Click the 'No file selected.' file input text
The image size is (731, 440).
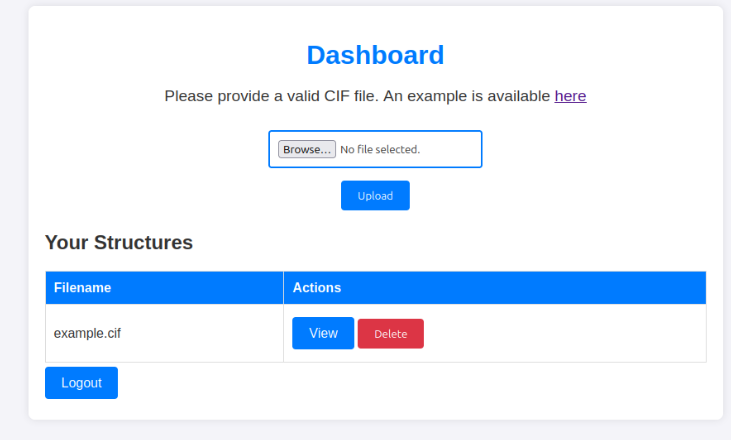pyautogui.click(x=380, y=149)
